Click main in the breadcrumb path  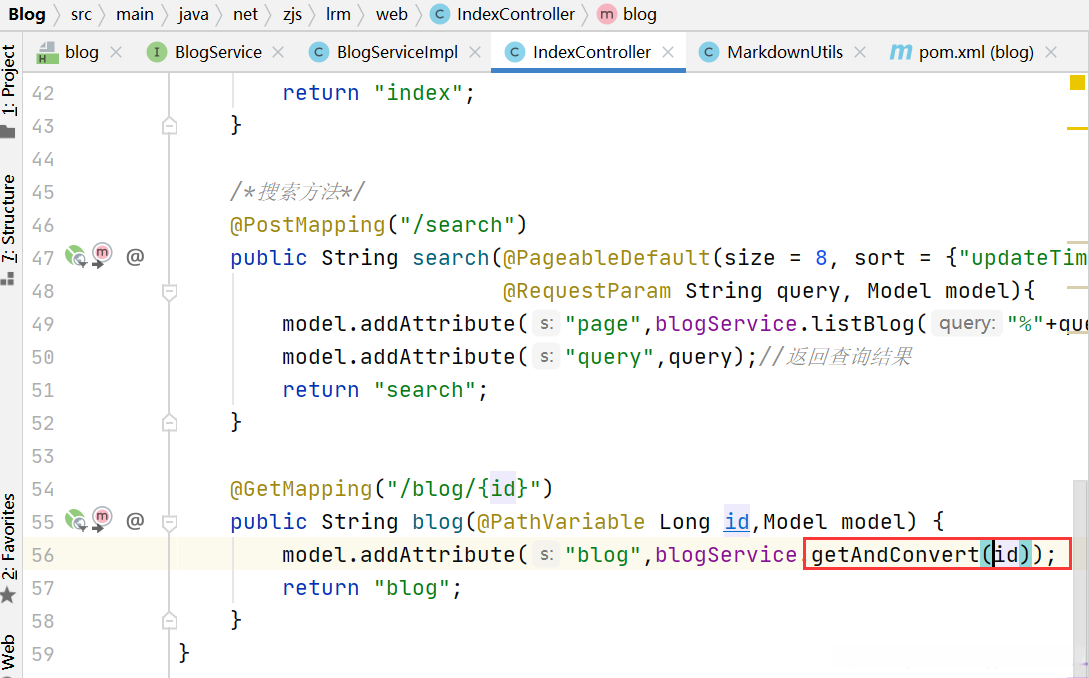coord(135,14)
